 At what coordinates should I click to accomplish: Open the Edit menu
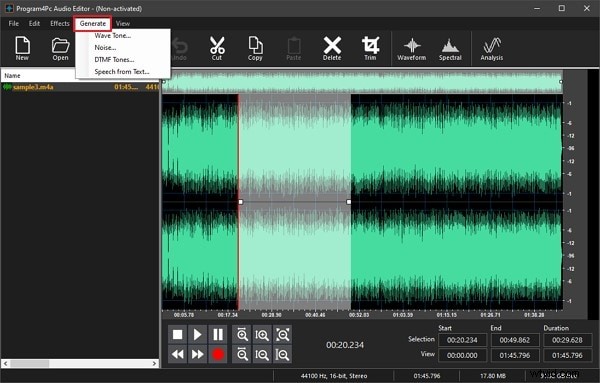(34, 23)
